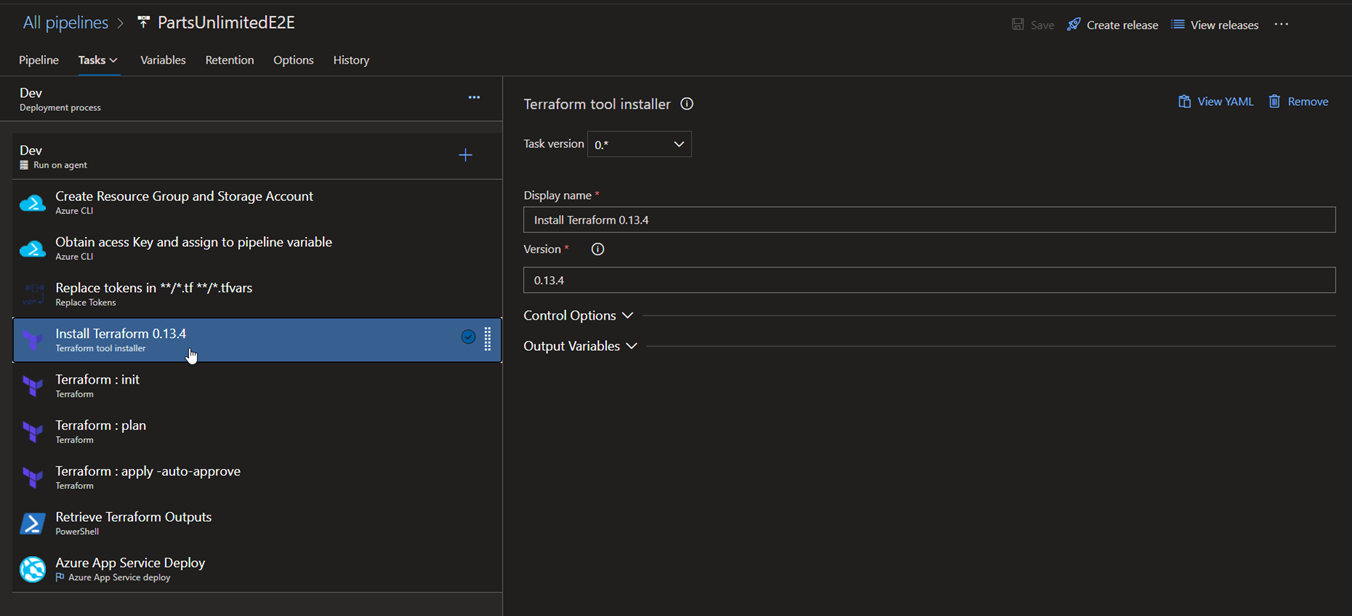Click the Terraform icon beside apply -auto-approve
The image size is (1352, 616).
[33, 478]
